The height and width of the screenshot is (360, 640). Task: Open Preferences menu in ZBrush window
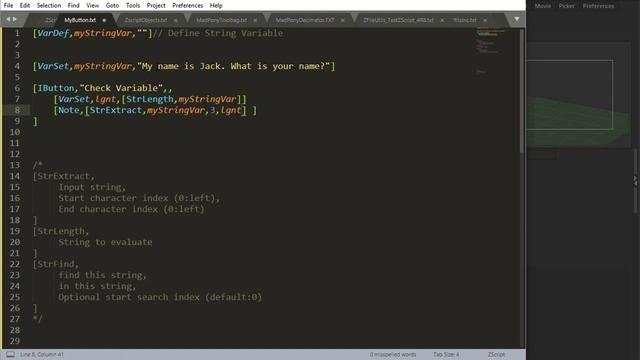[598, 6]
